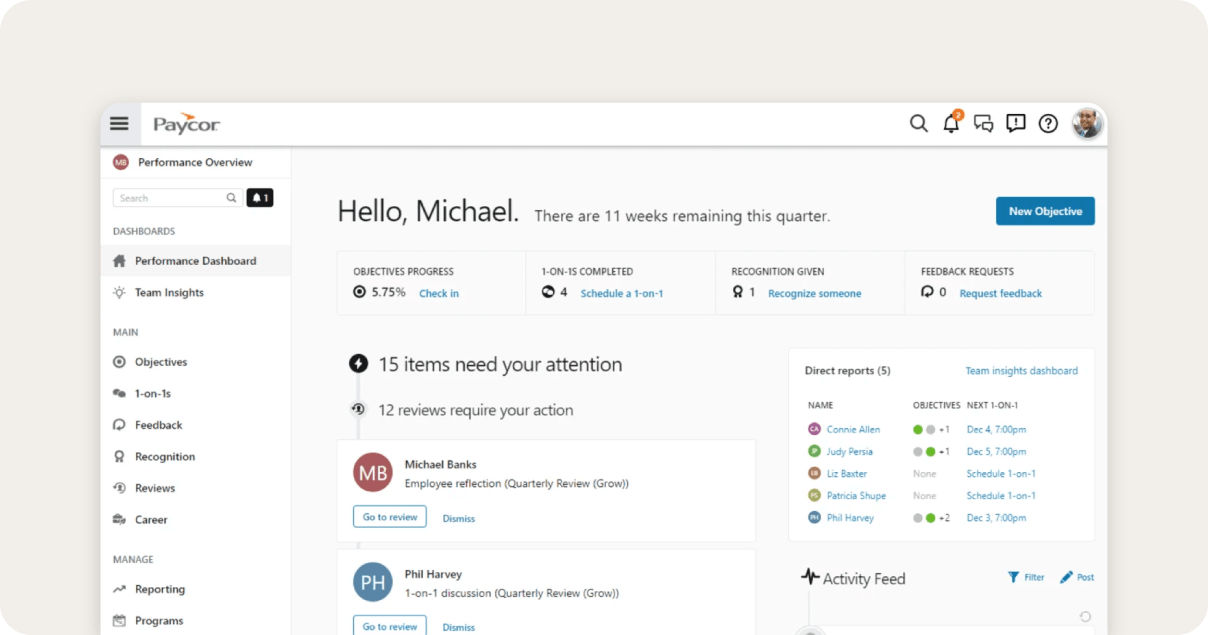This screenshot has width=1208, height=635.
Task: Click the Check in link
Action: [439, 294]
